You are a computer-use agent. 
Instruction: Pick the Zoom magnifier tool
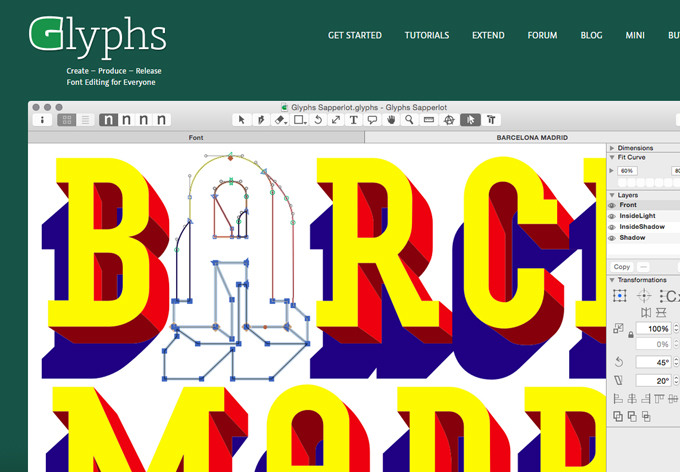pos(409,120)
